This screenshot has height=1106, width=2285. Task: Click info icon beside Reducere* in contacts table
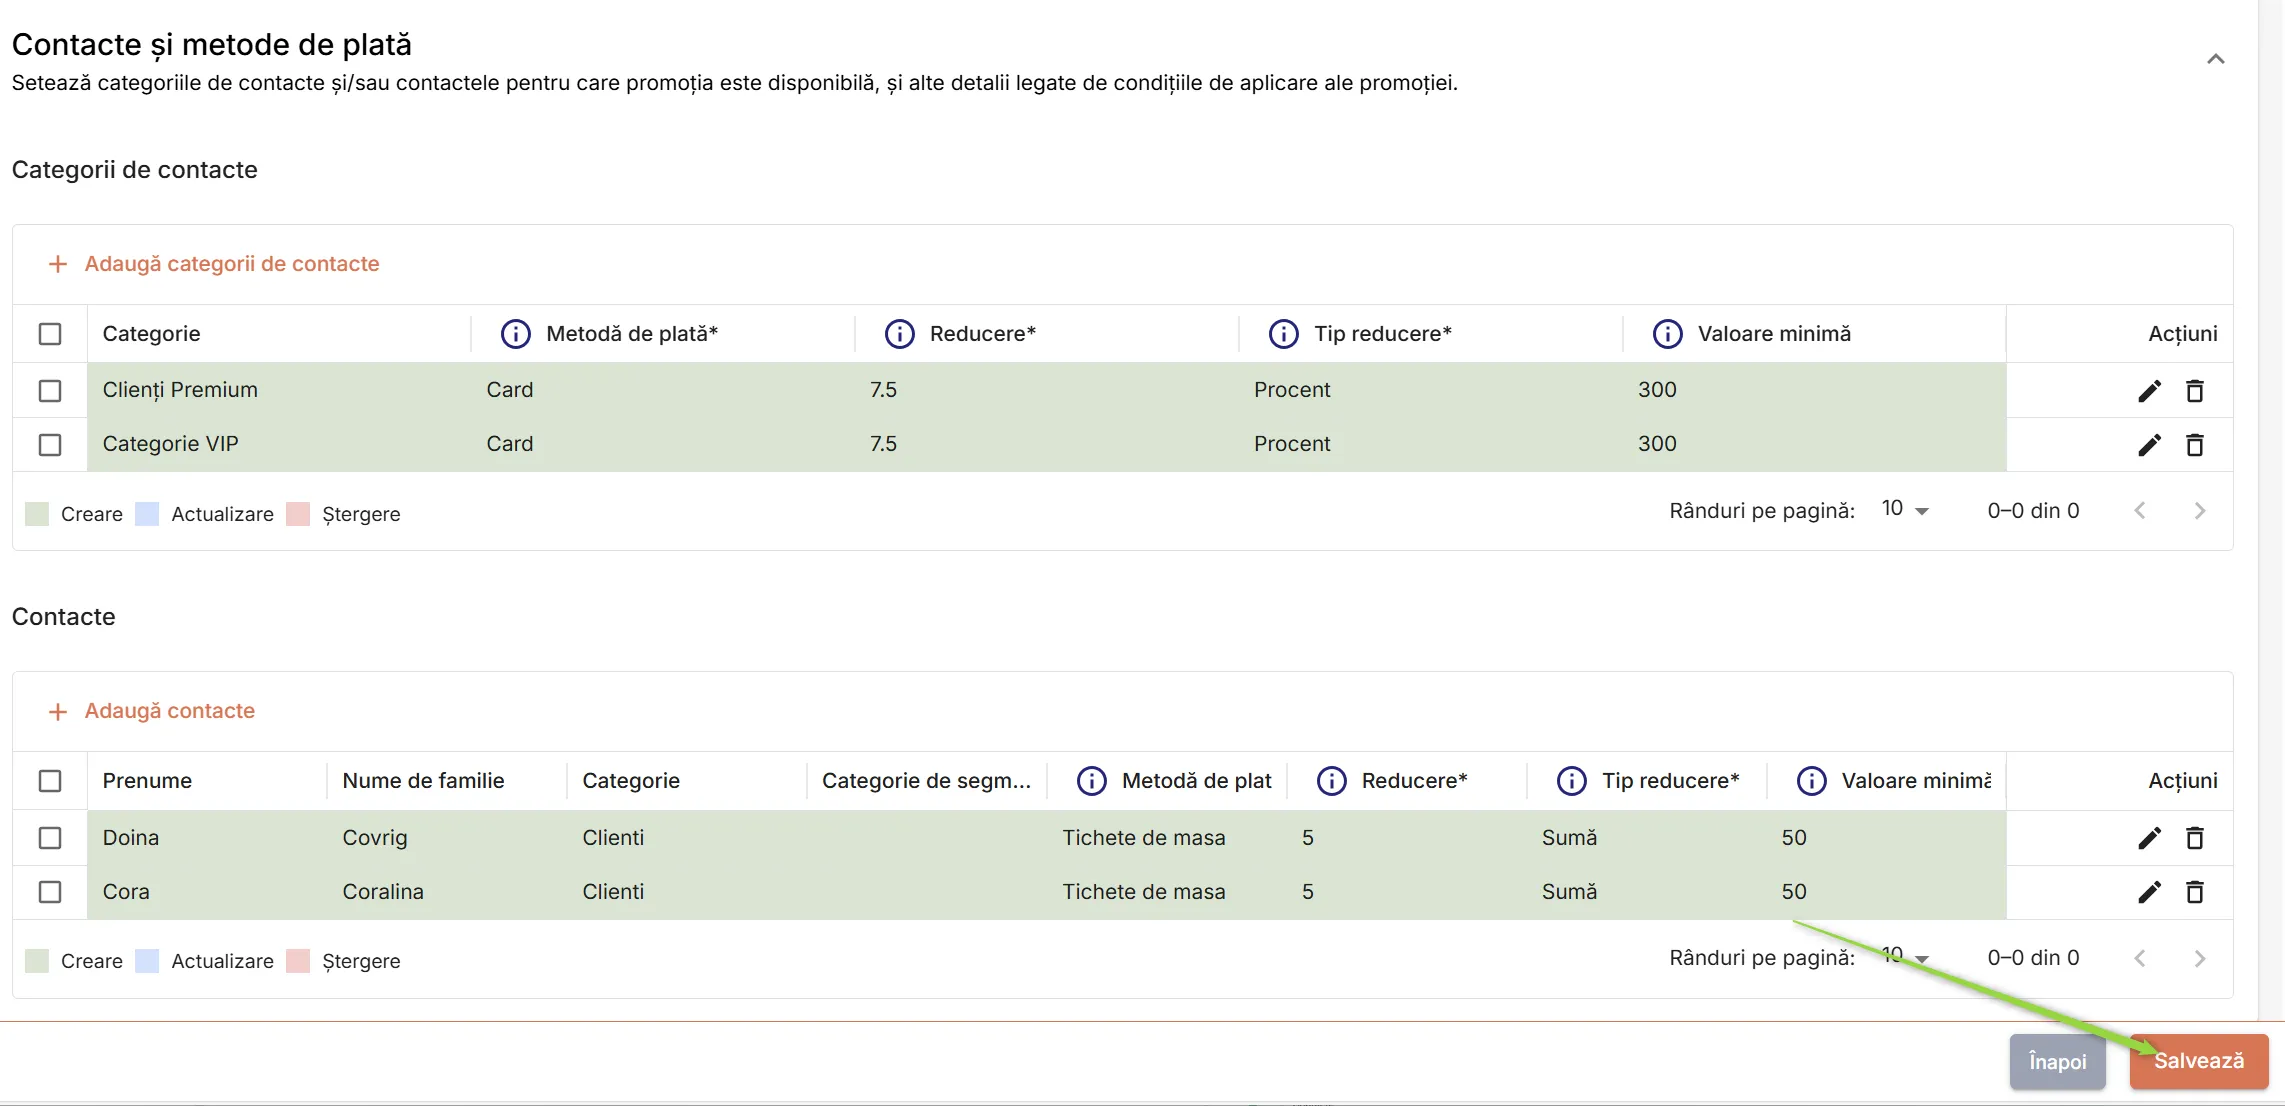pyautogui.click(x=1332, y=781)
